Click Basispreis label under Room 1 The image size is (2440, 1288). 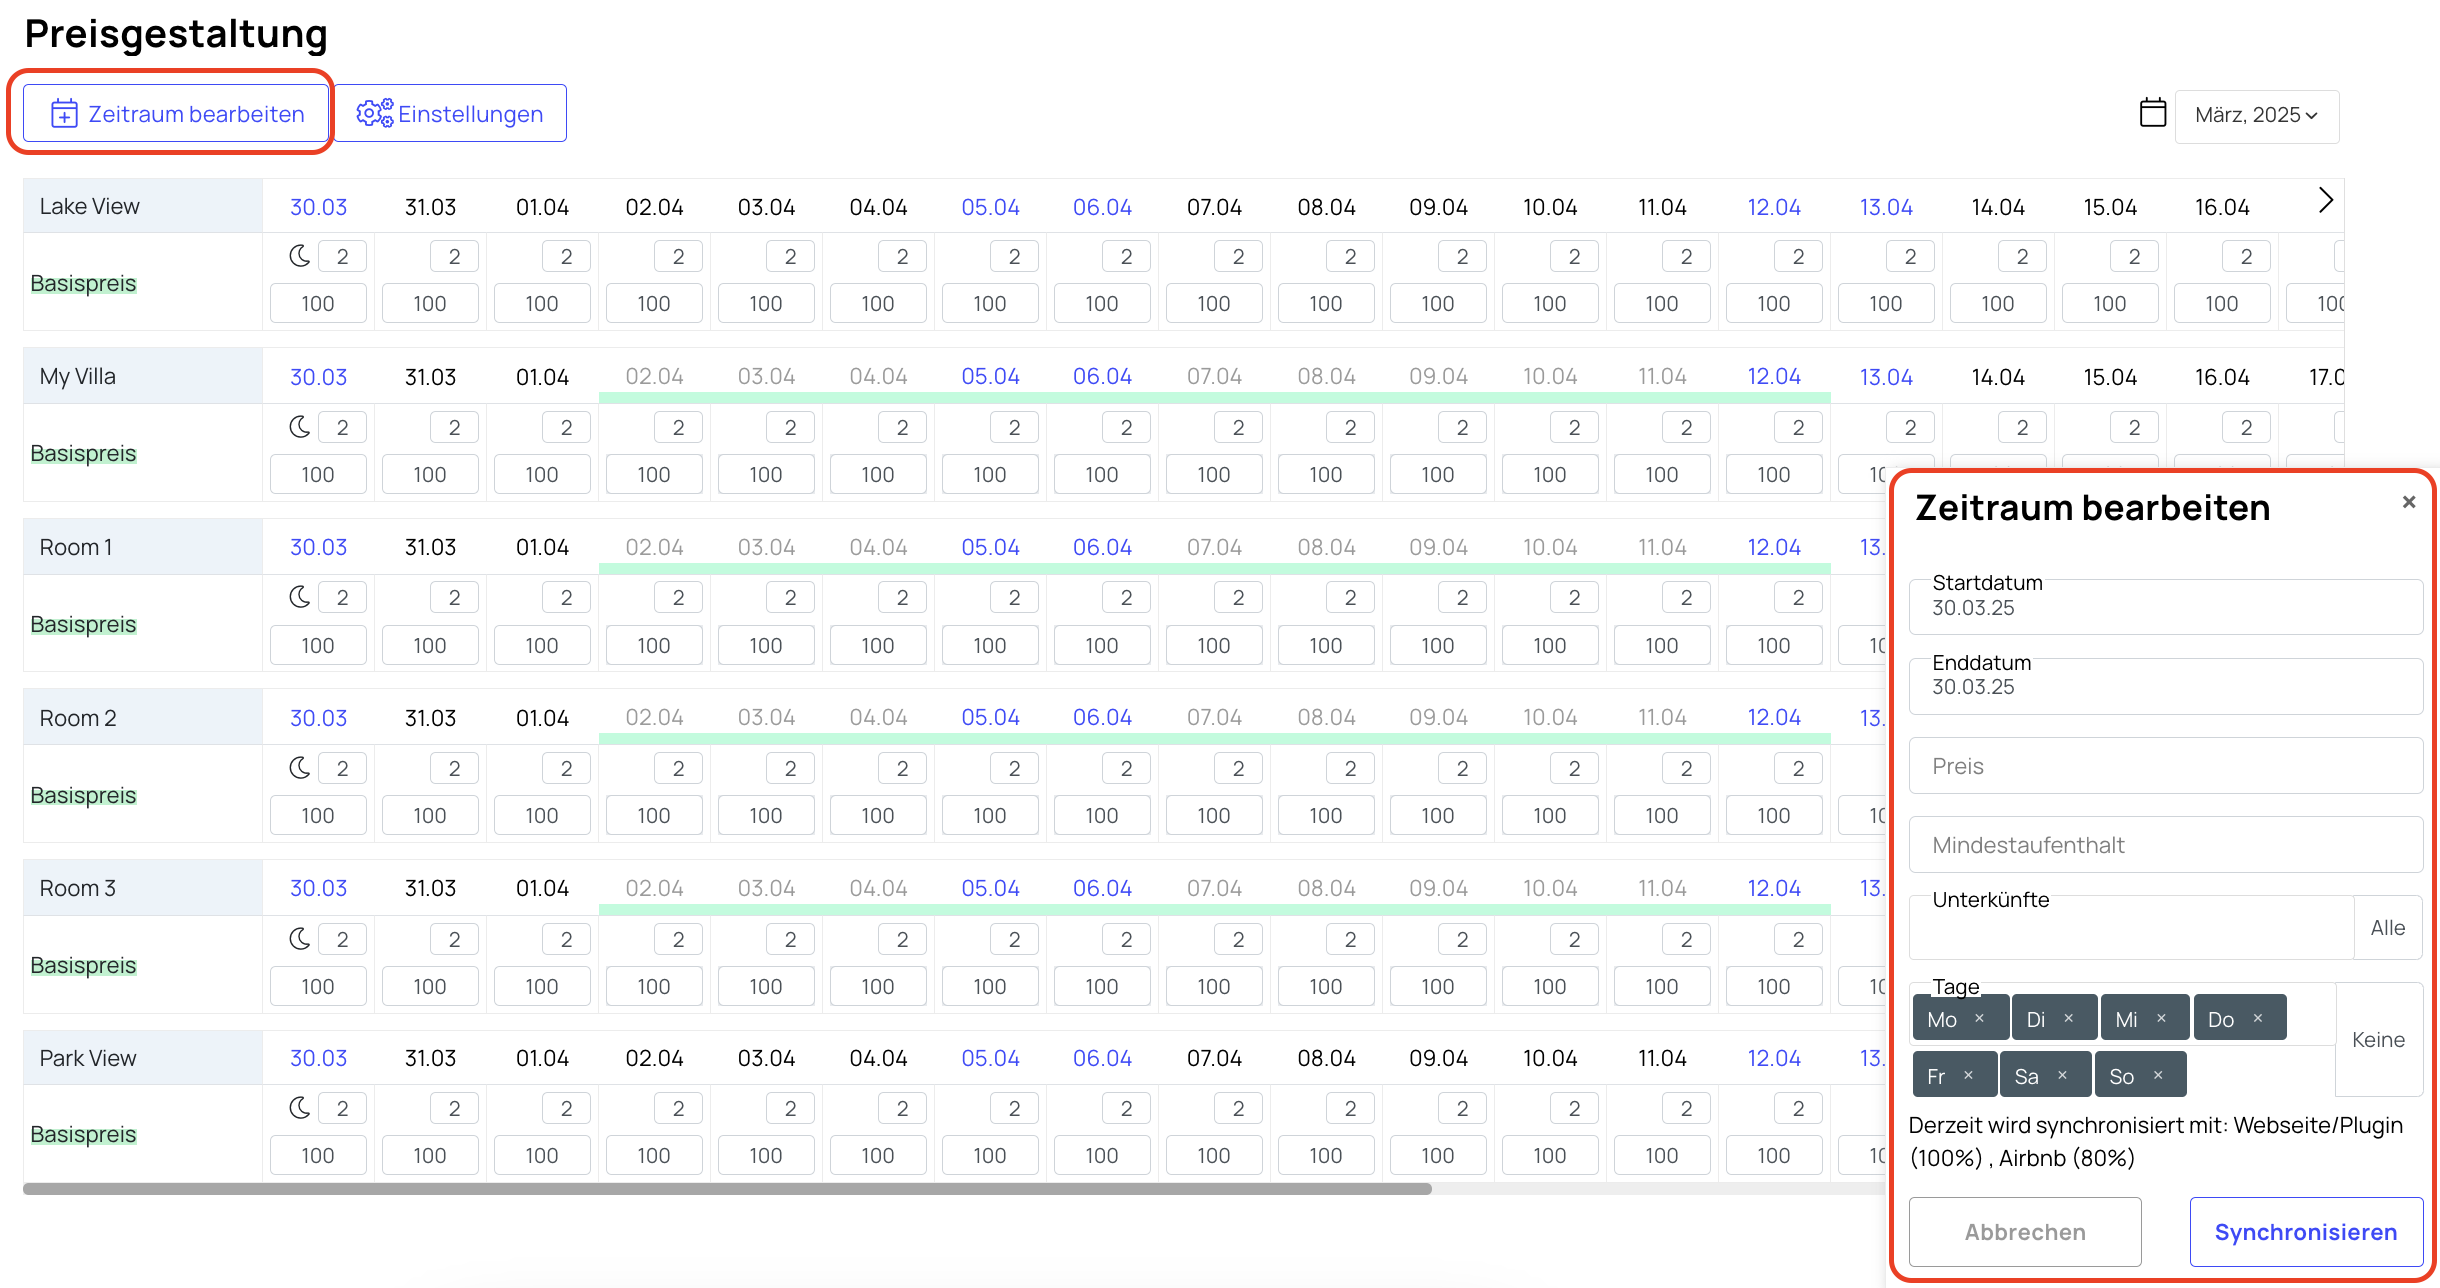click(83, 624)
